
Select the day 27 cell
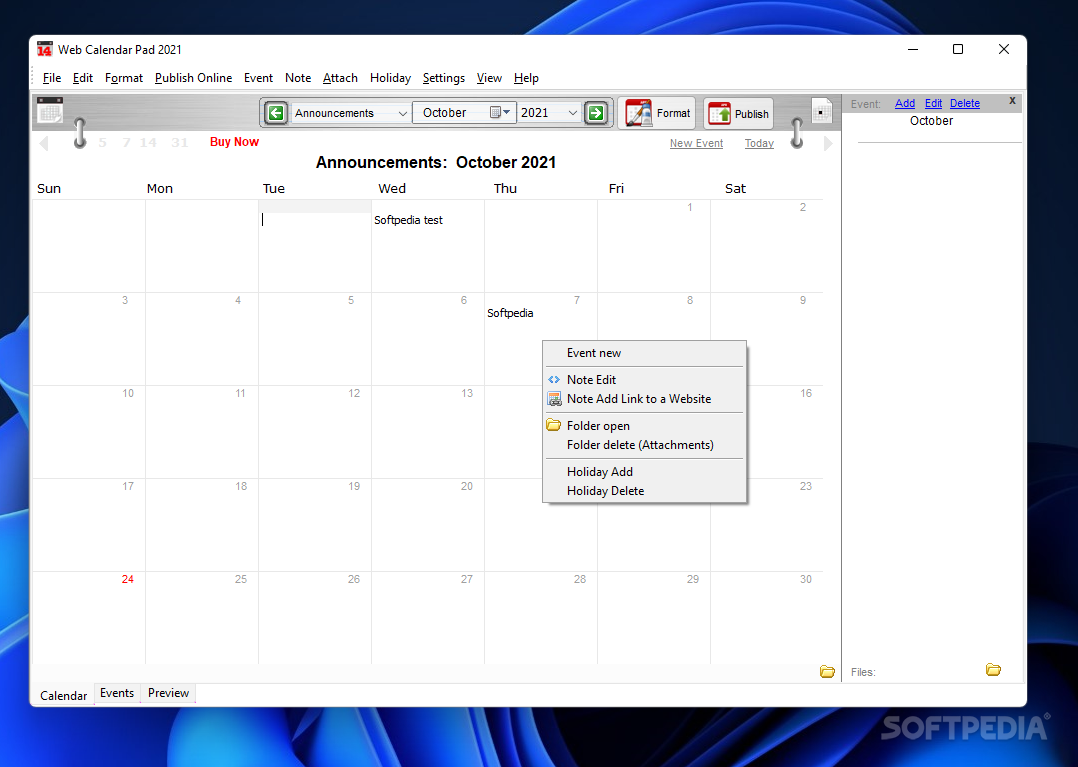click(428, 617)
